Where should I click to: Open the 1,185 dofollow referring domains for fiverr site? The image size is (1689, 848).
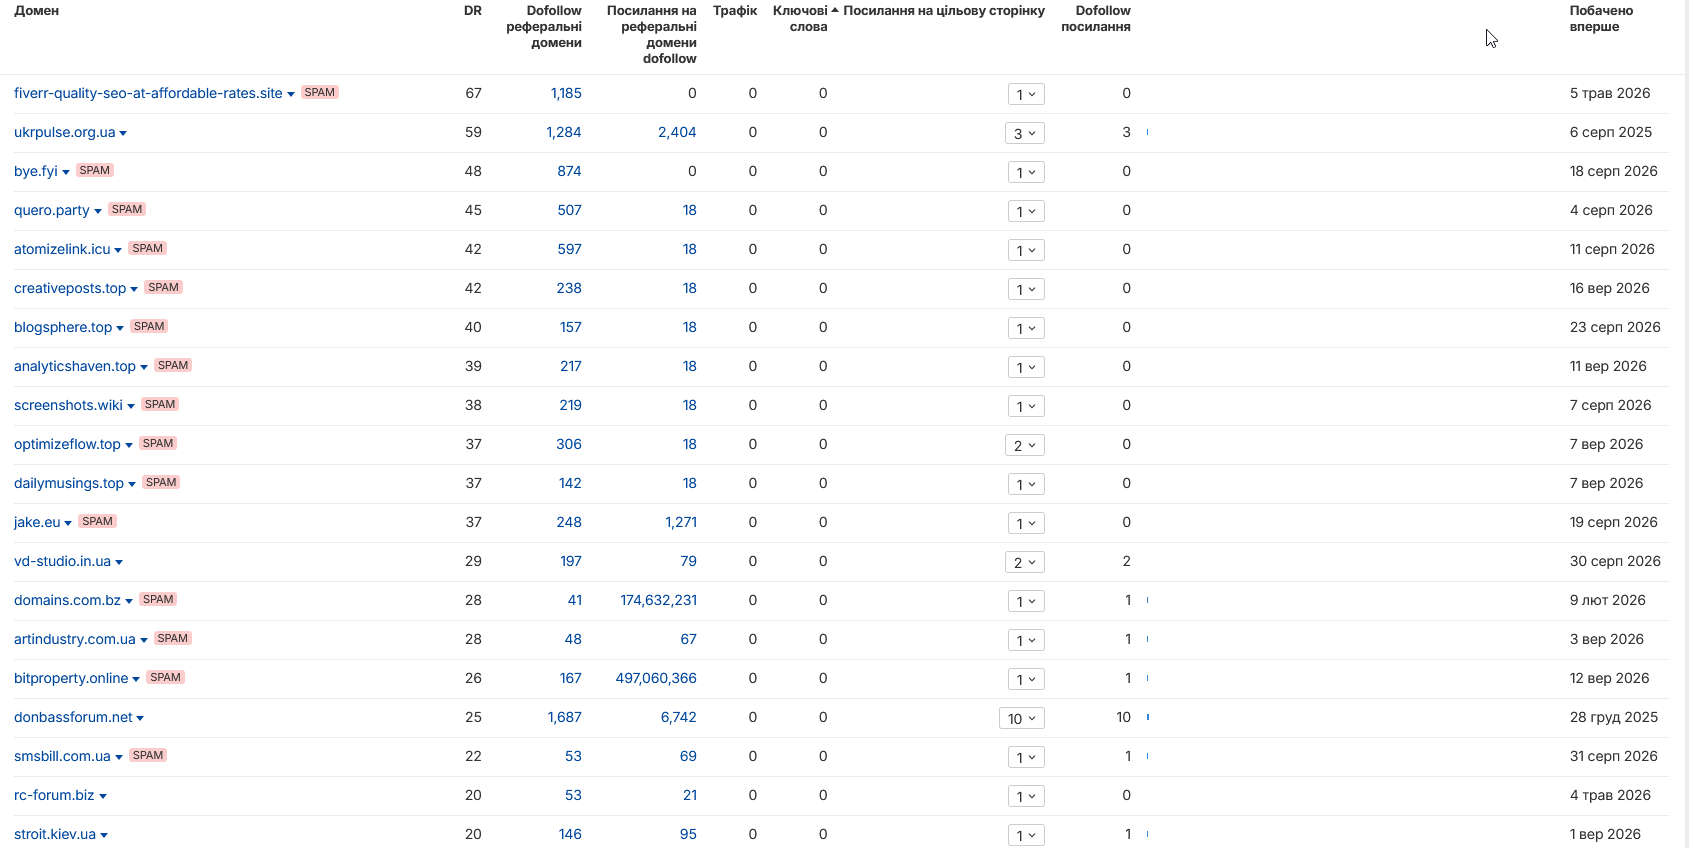(x=566, y=93)
